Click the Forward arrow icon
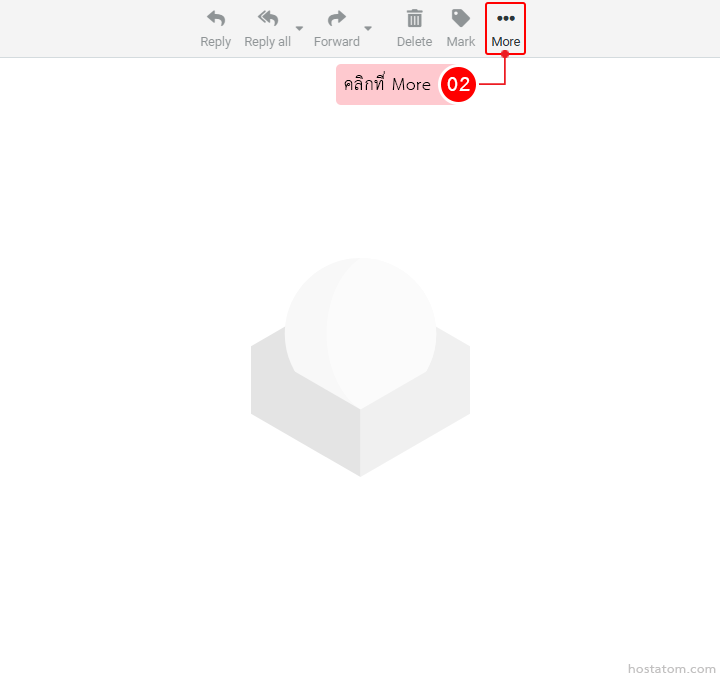Image resolution: width=720 pixels, height=677 pixels. tap(337, 18)
